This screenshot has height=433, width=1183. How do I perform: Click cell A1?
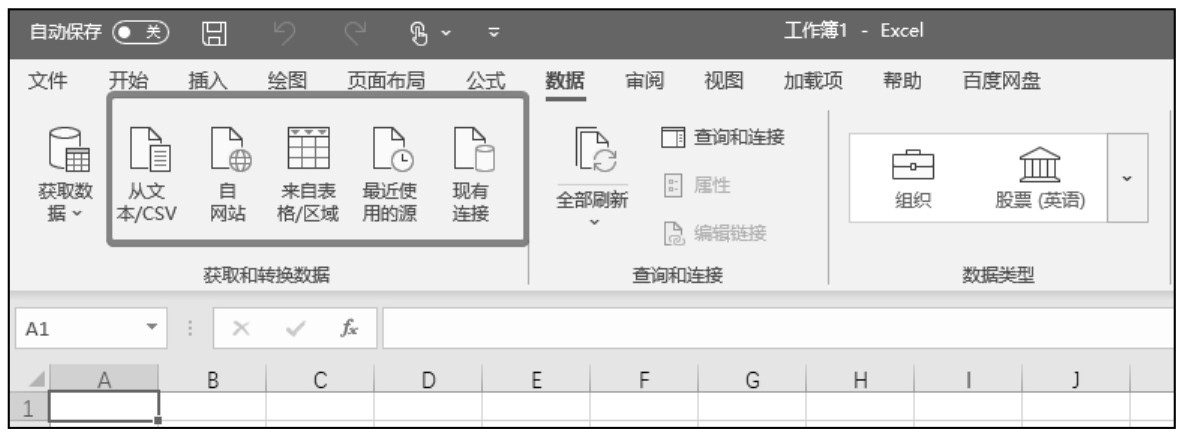[105, 407]
